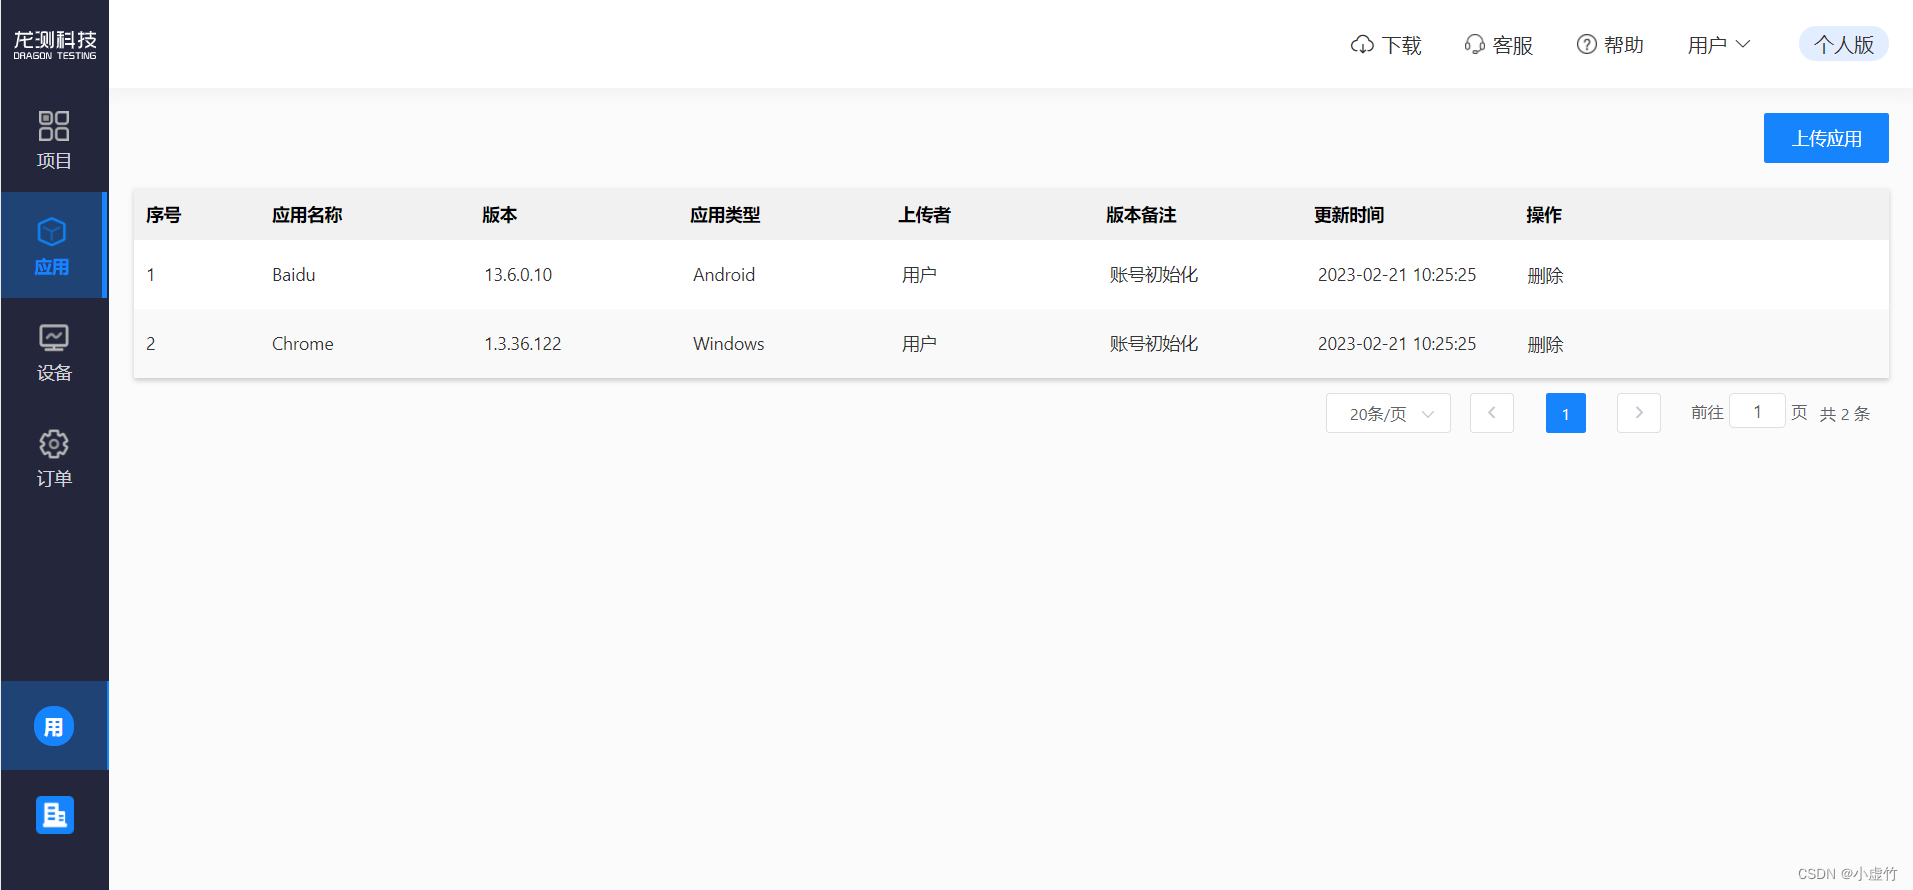
Task: Open the 帮助 help link
Action: click(1610, 45)
